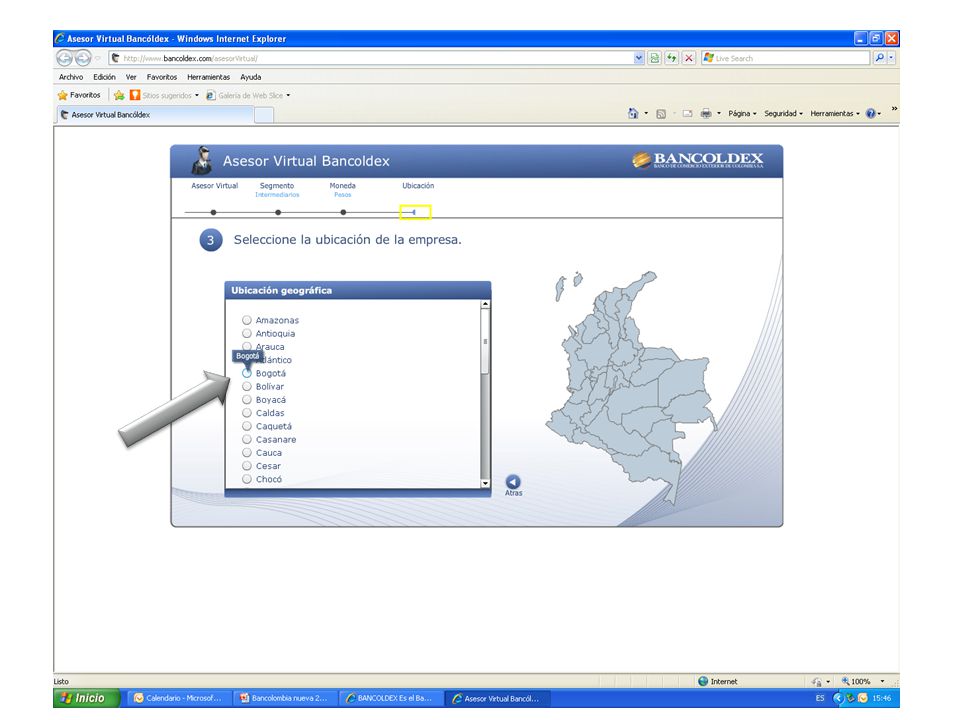The height and width of the screenshot is (720, 960).
Task: Open the Ver menu
Action: coord(131,77)
